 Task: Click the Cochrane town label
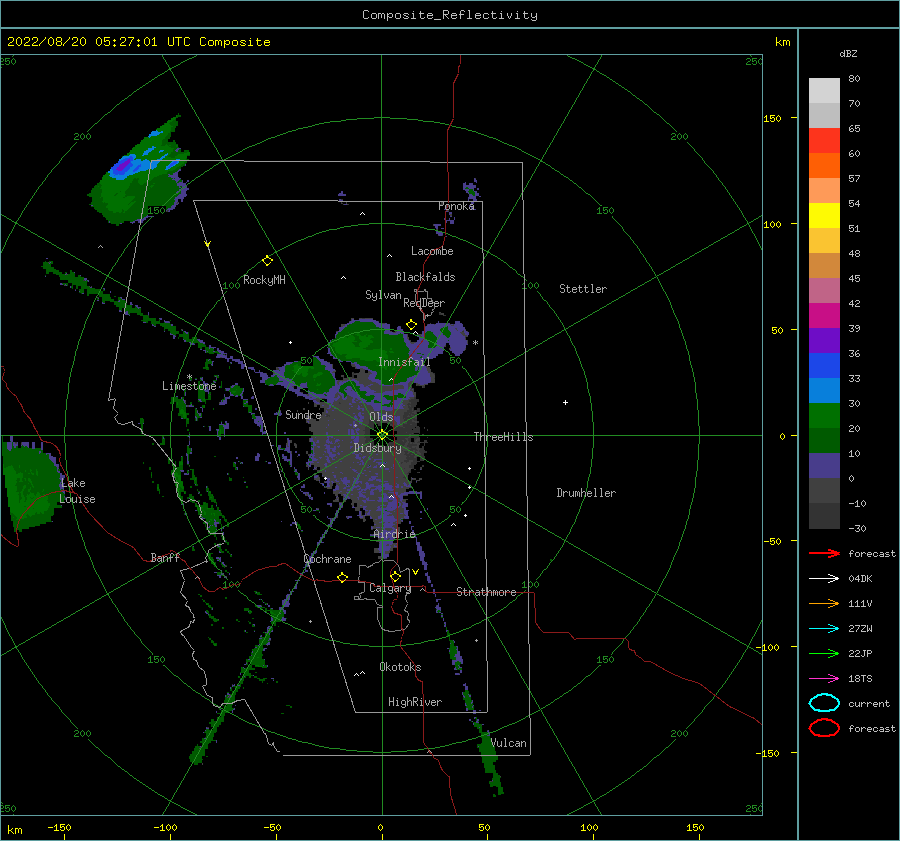coord(327,559)
